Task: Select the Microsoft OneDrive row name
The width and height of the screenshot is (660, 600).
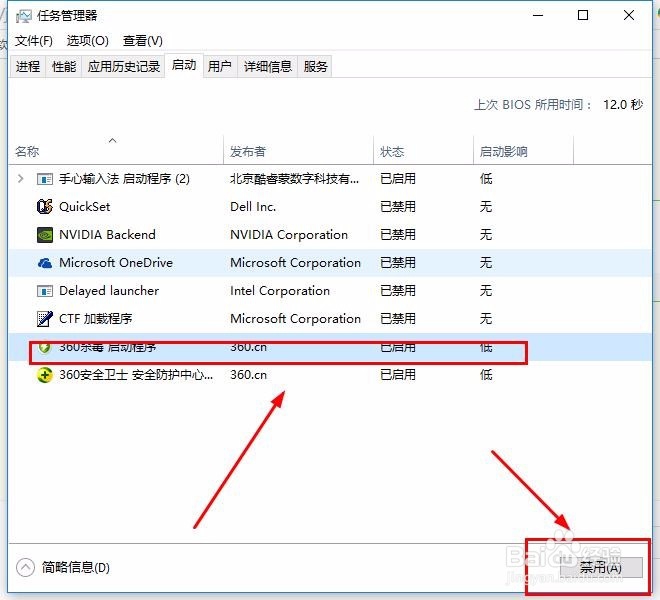Action: (x=116, y=263)
